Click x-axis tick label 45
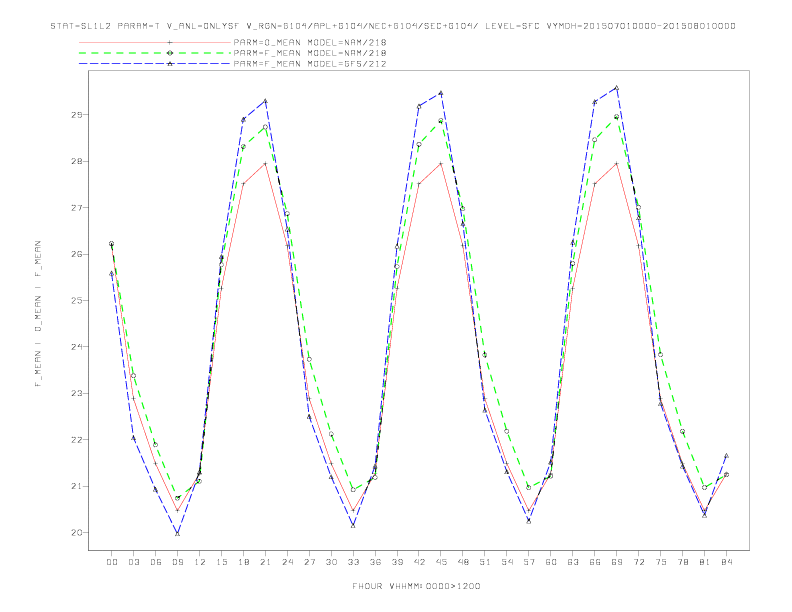The height and width of the screenshot is (612, 792). click(x=441, y=562)
